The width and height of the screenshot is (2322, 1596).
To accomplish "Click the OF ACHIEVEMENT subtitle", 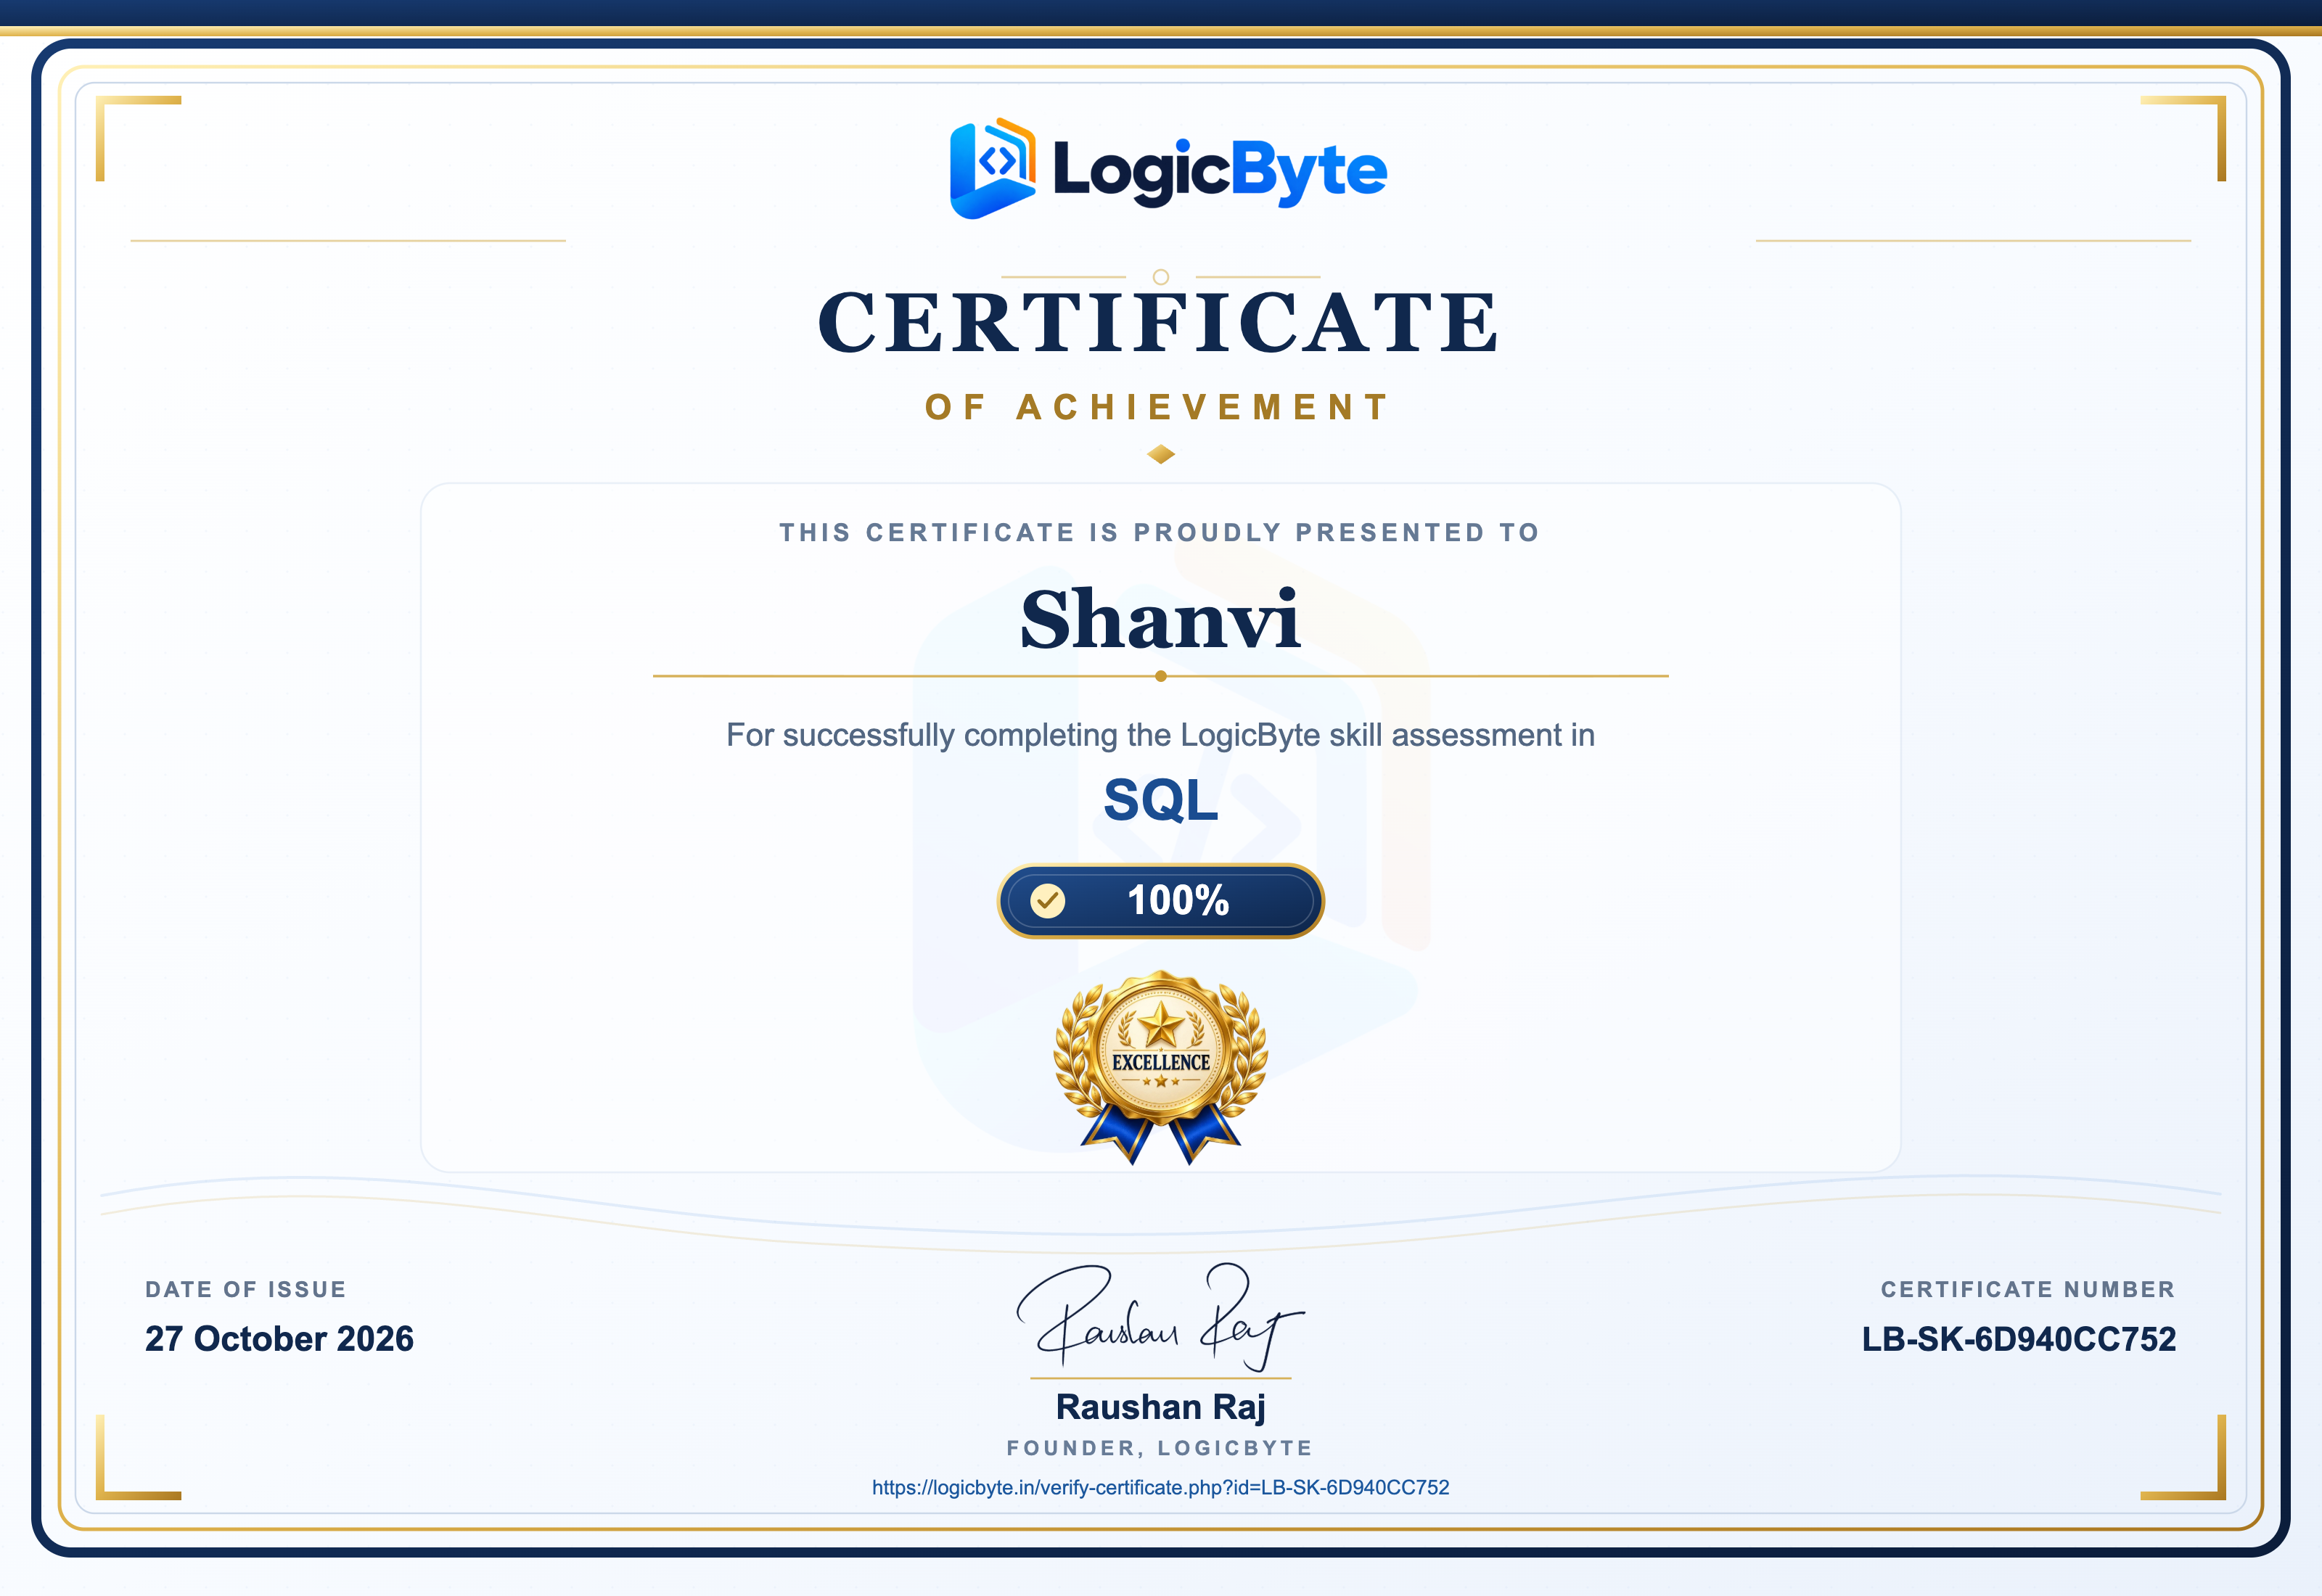I will (x=1158, y=407).
